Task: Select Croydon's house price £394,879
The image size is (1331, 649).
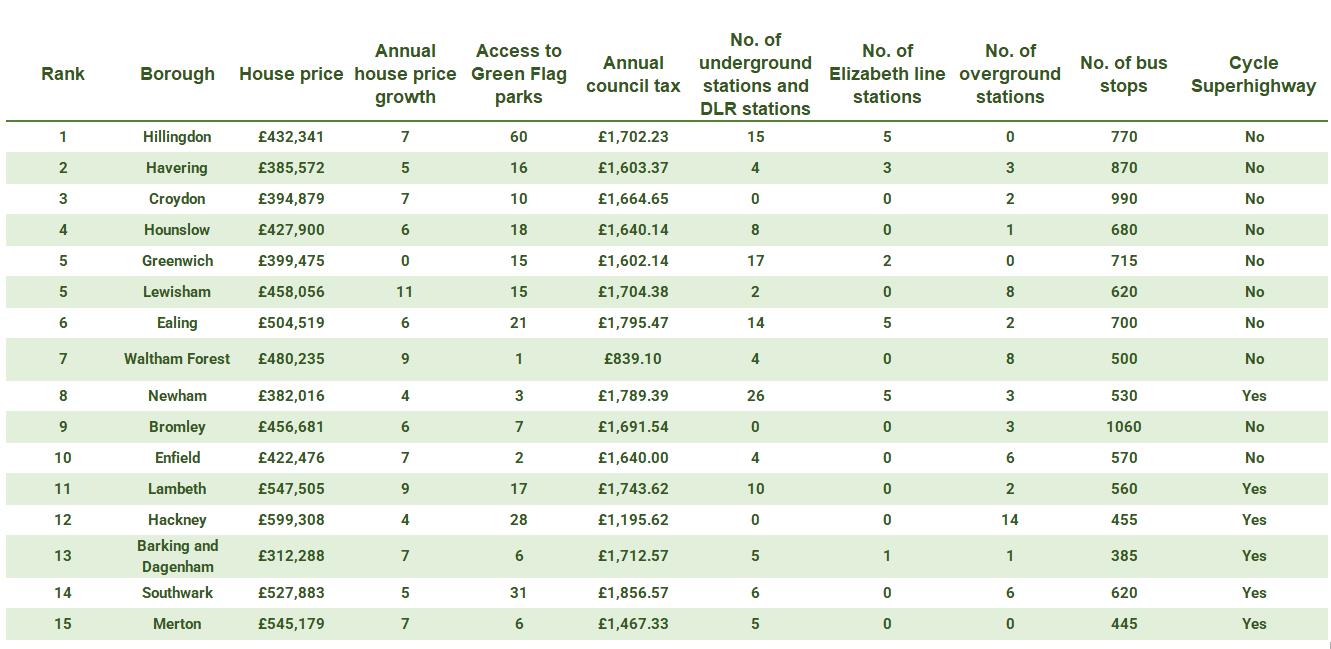Action: pyautogui.click(x=291, y=199)
